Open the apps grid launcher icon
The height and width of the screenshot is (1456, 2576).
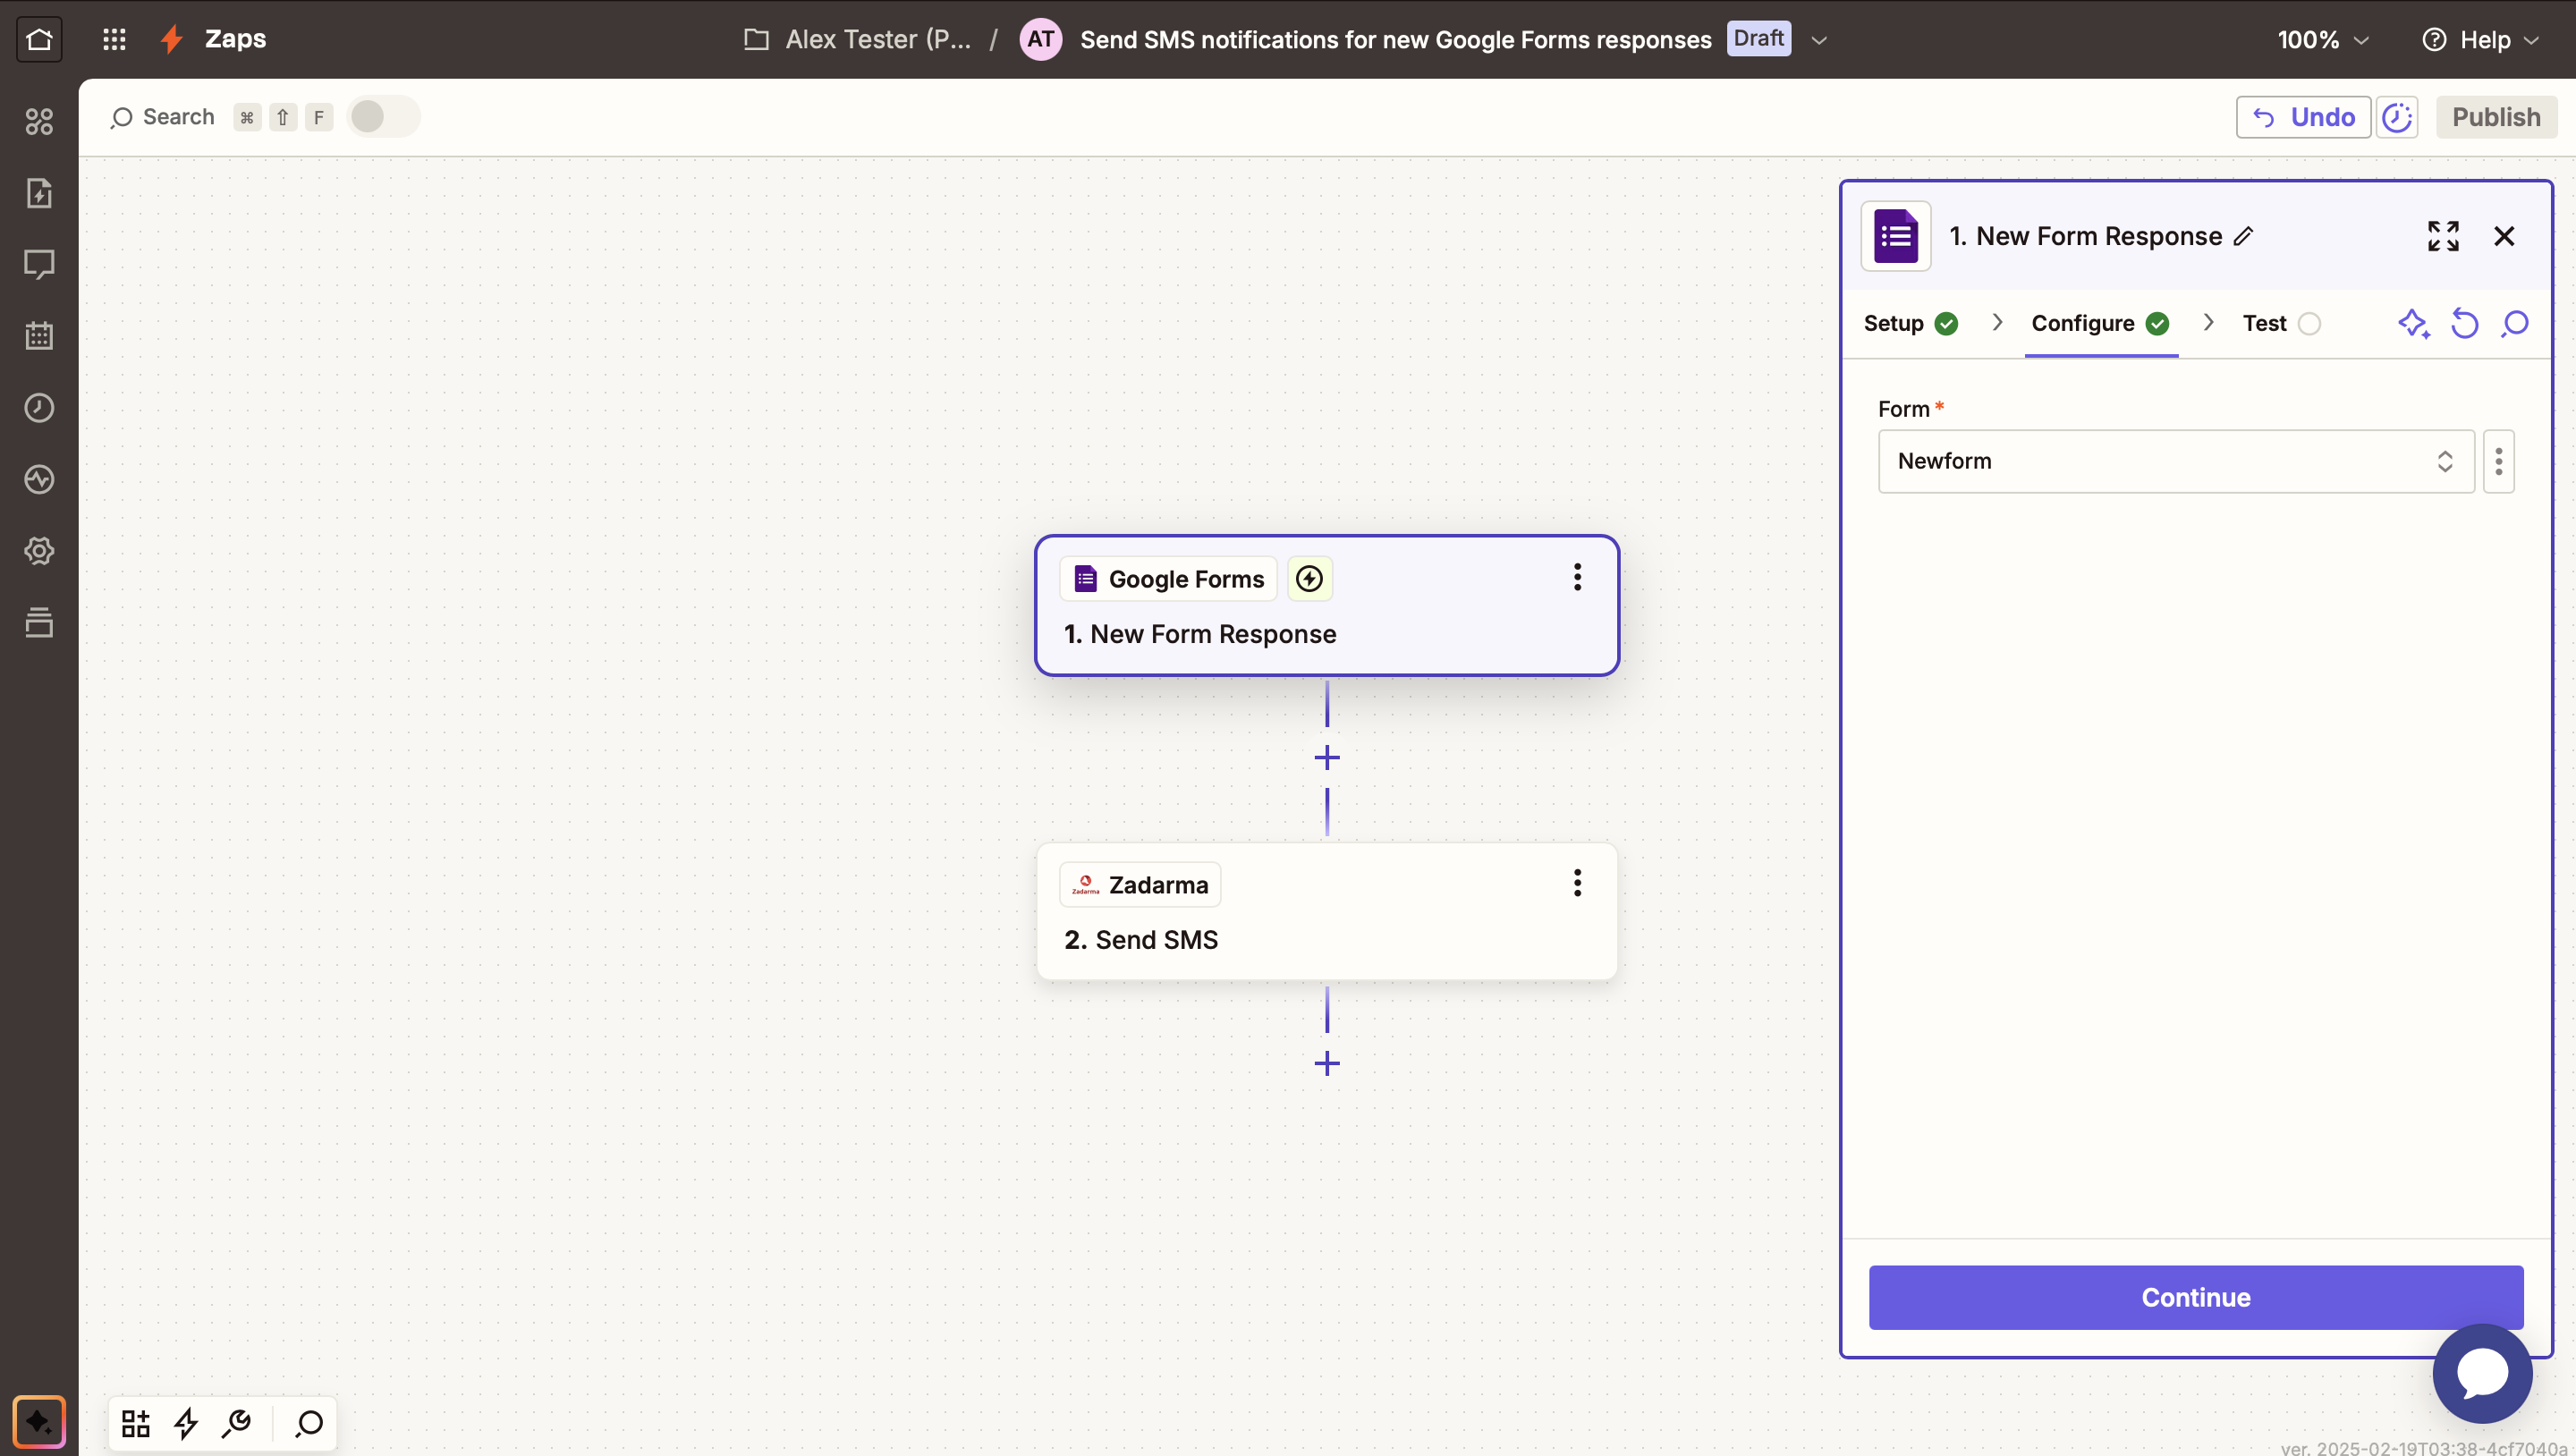[114, 39]
